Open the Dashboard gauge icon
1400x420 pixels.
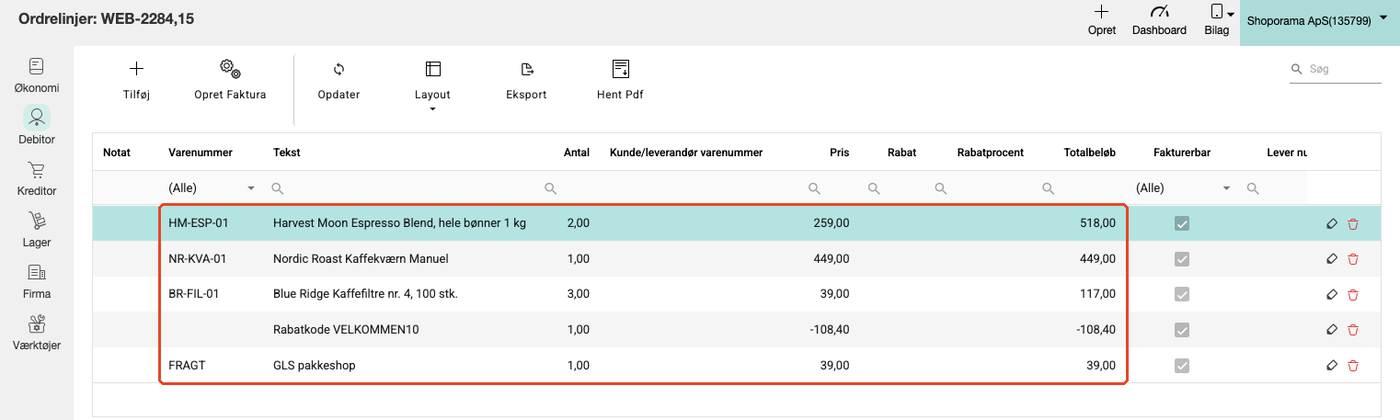click(1159, 12)
